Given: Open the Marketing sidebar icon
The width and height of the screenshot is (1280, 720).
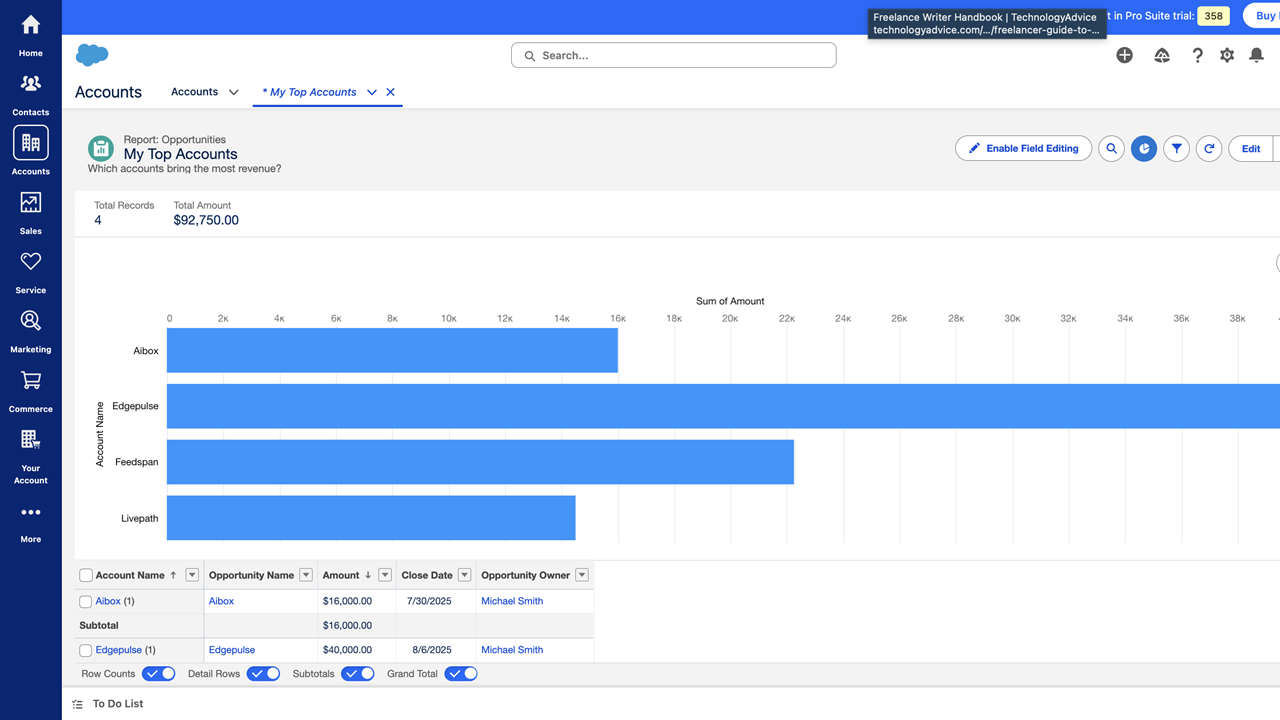Looking at the screenshot, I should point(31,321).
